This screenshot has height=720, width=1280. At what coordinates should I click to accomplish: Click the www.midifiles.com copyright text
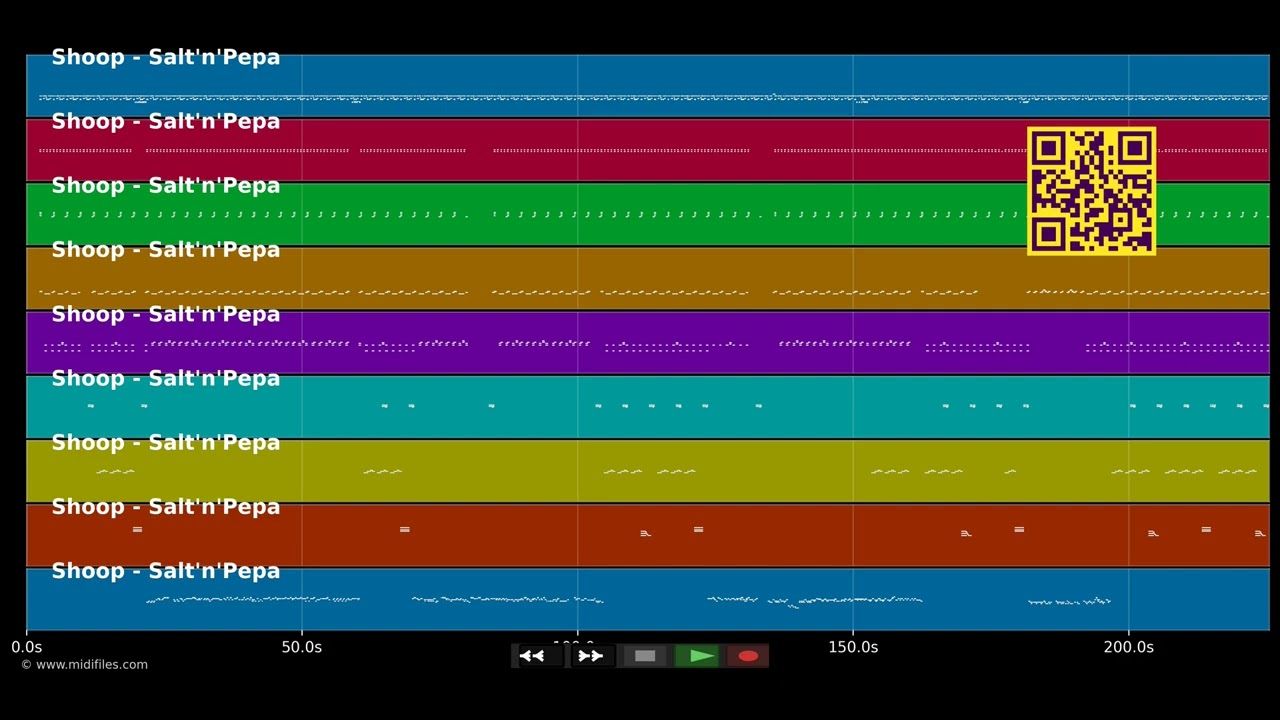coord(84,665)
